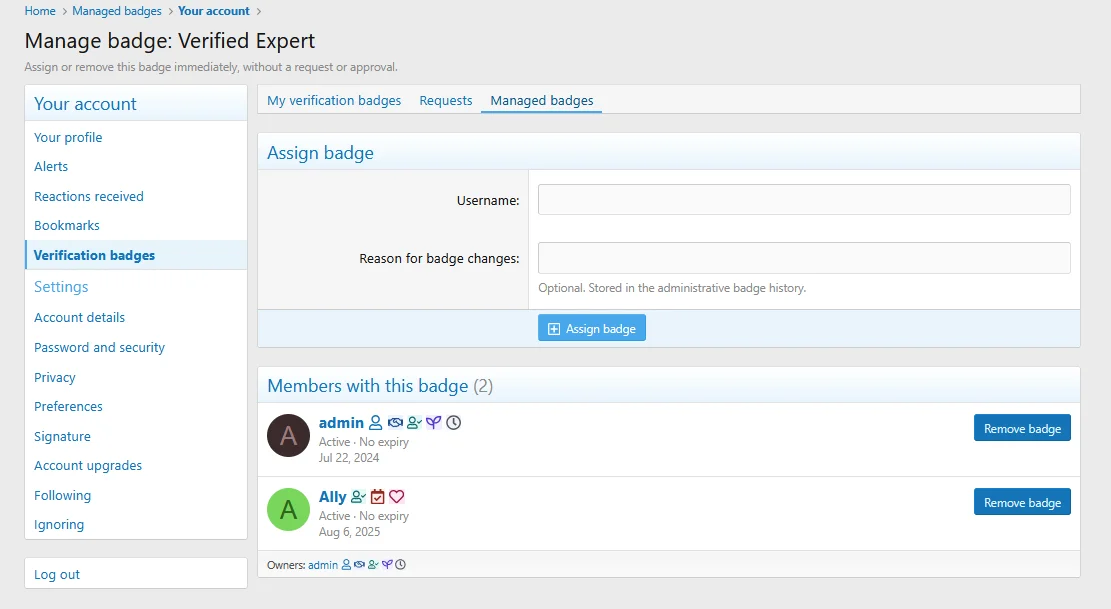Click the 'Jul 22, 2024' date text
Screen dimensions: 1111x609
(349, 457)
